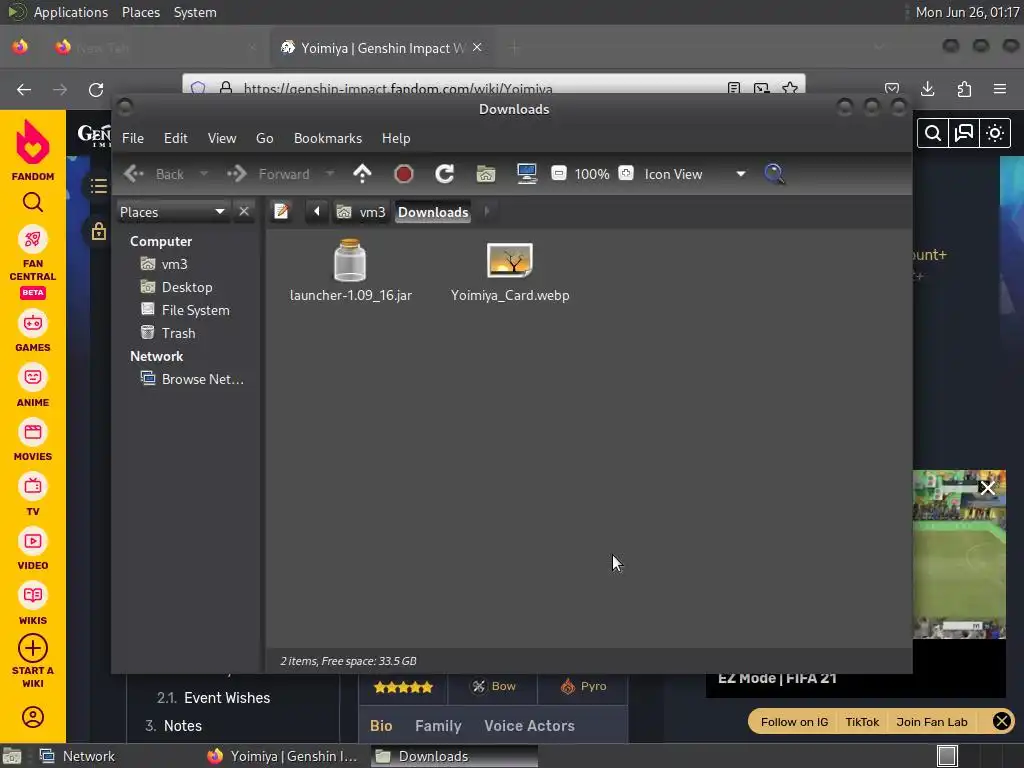Open the Go menu
This screenshot has width=1024, height=768.
tap(264, 138)
